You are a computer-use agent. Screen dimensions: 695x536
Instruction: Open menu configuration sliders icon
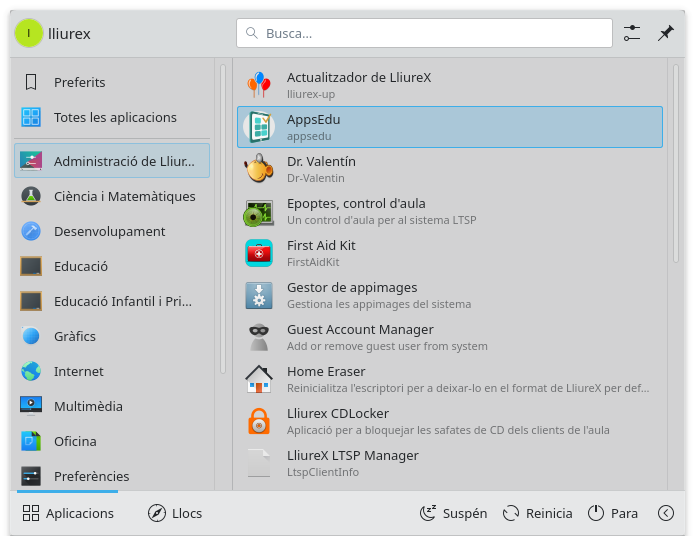[x=632, y=33]
